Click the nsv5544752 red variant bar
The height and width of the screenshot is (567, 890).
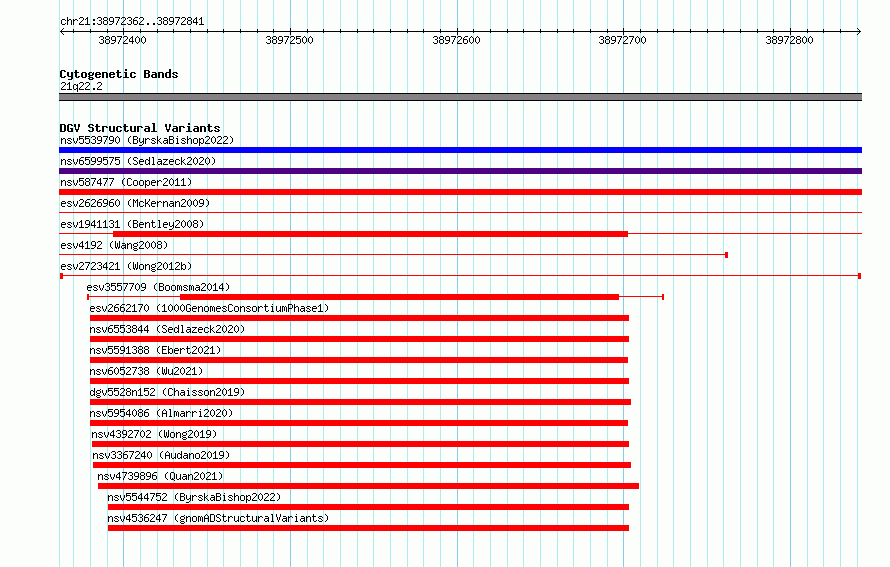pyautogui.click(x=368, y=507)
